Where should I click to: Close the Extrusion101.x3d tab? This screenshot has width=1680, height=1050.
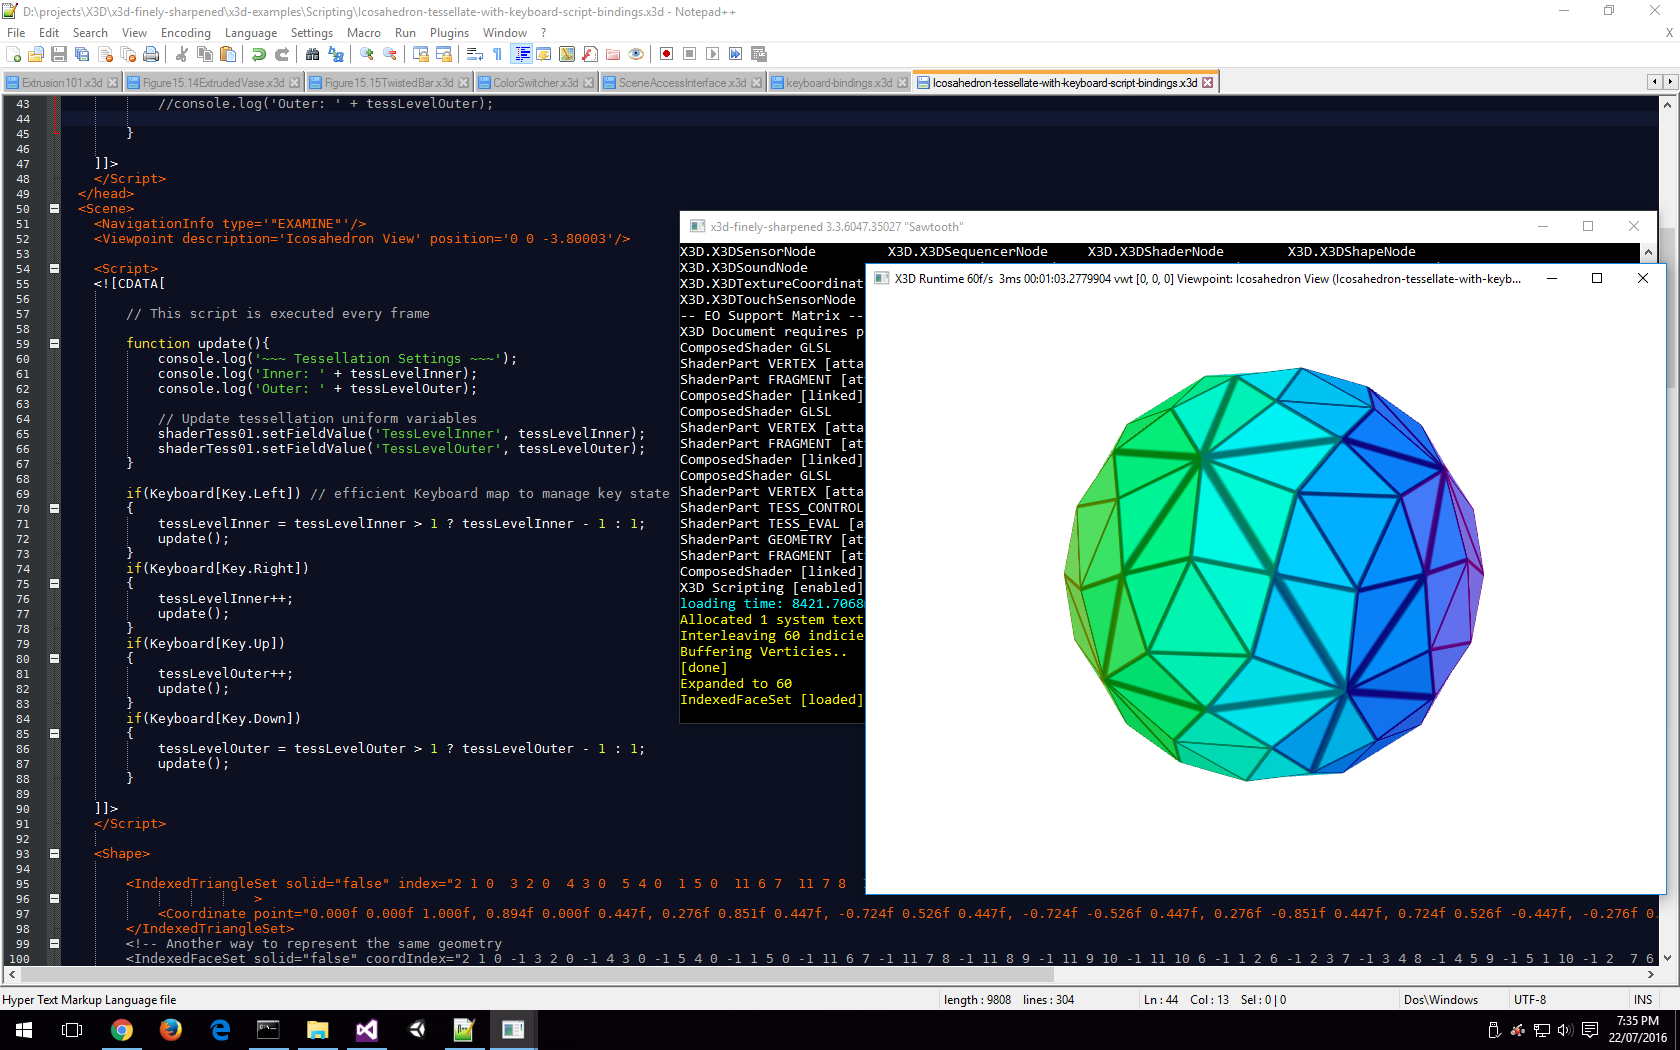(x=112, y=83)
